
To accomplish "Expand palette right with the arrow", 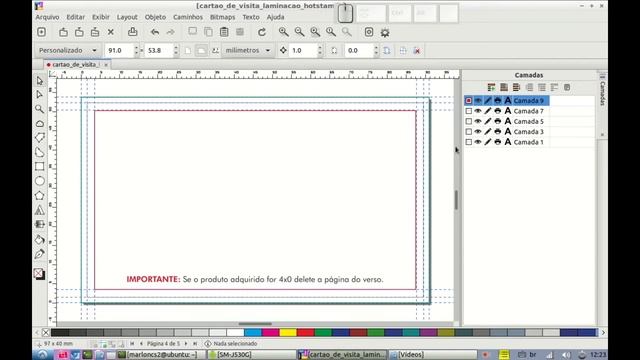I will [x=603, y=333].
